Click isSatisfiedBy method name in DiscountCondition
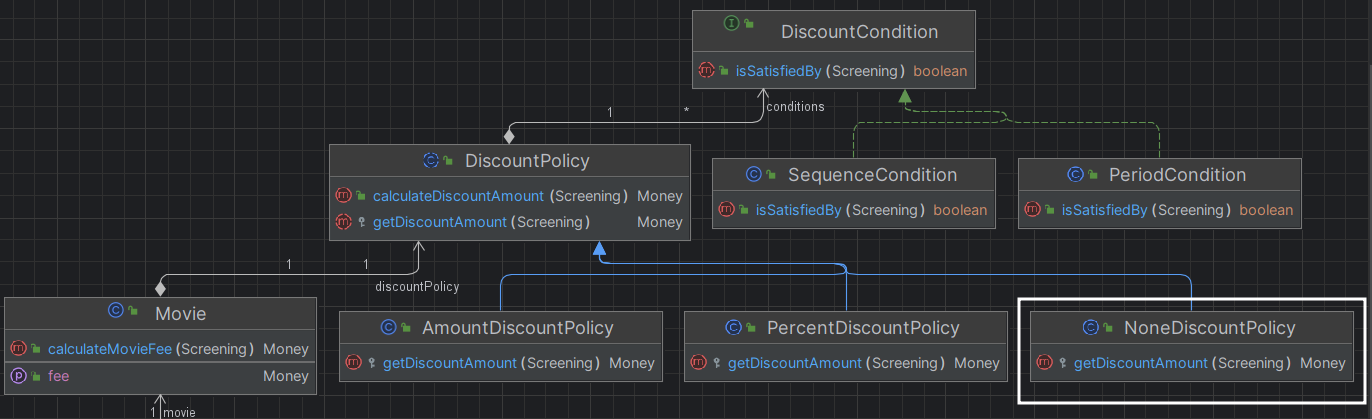1372x419 pixels. pos(781,71)
